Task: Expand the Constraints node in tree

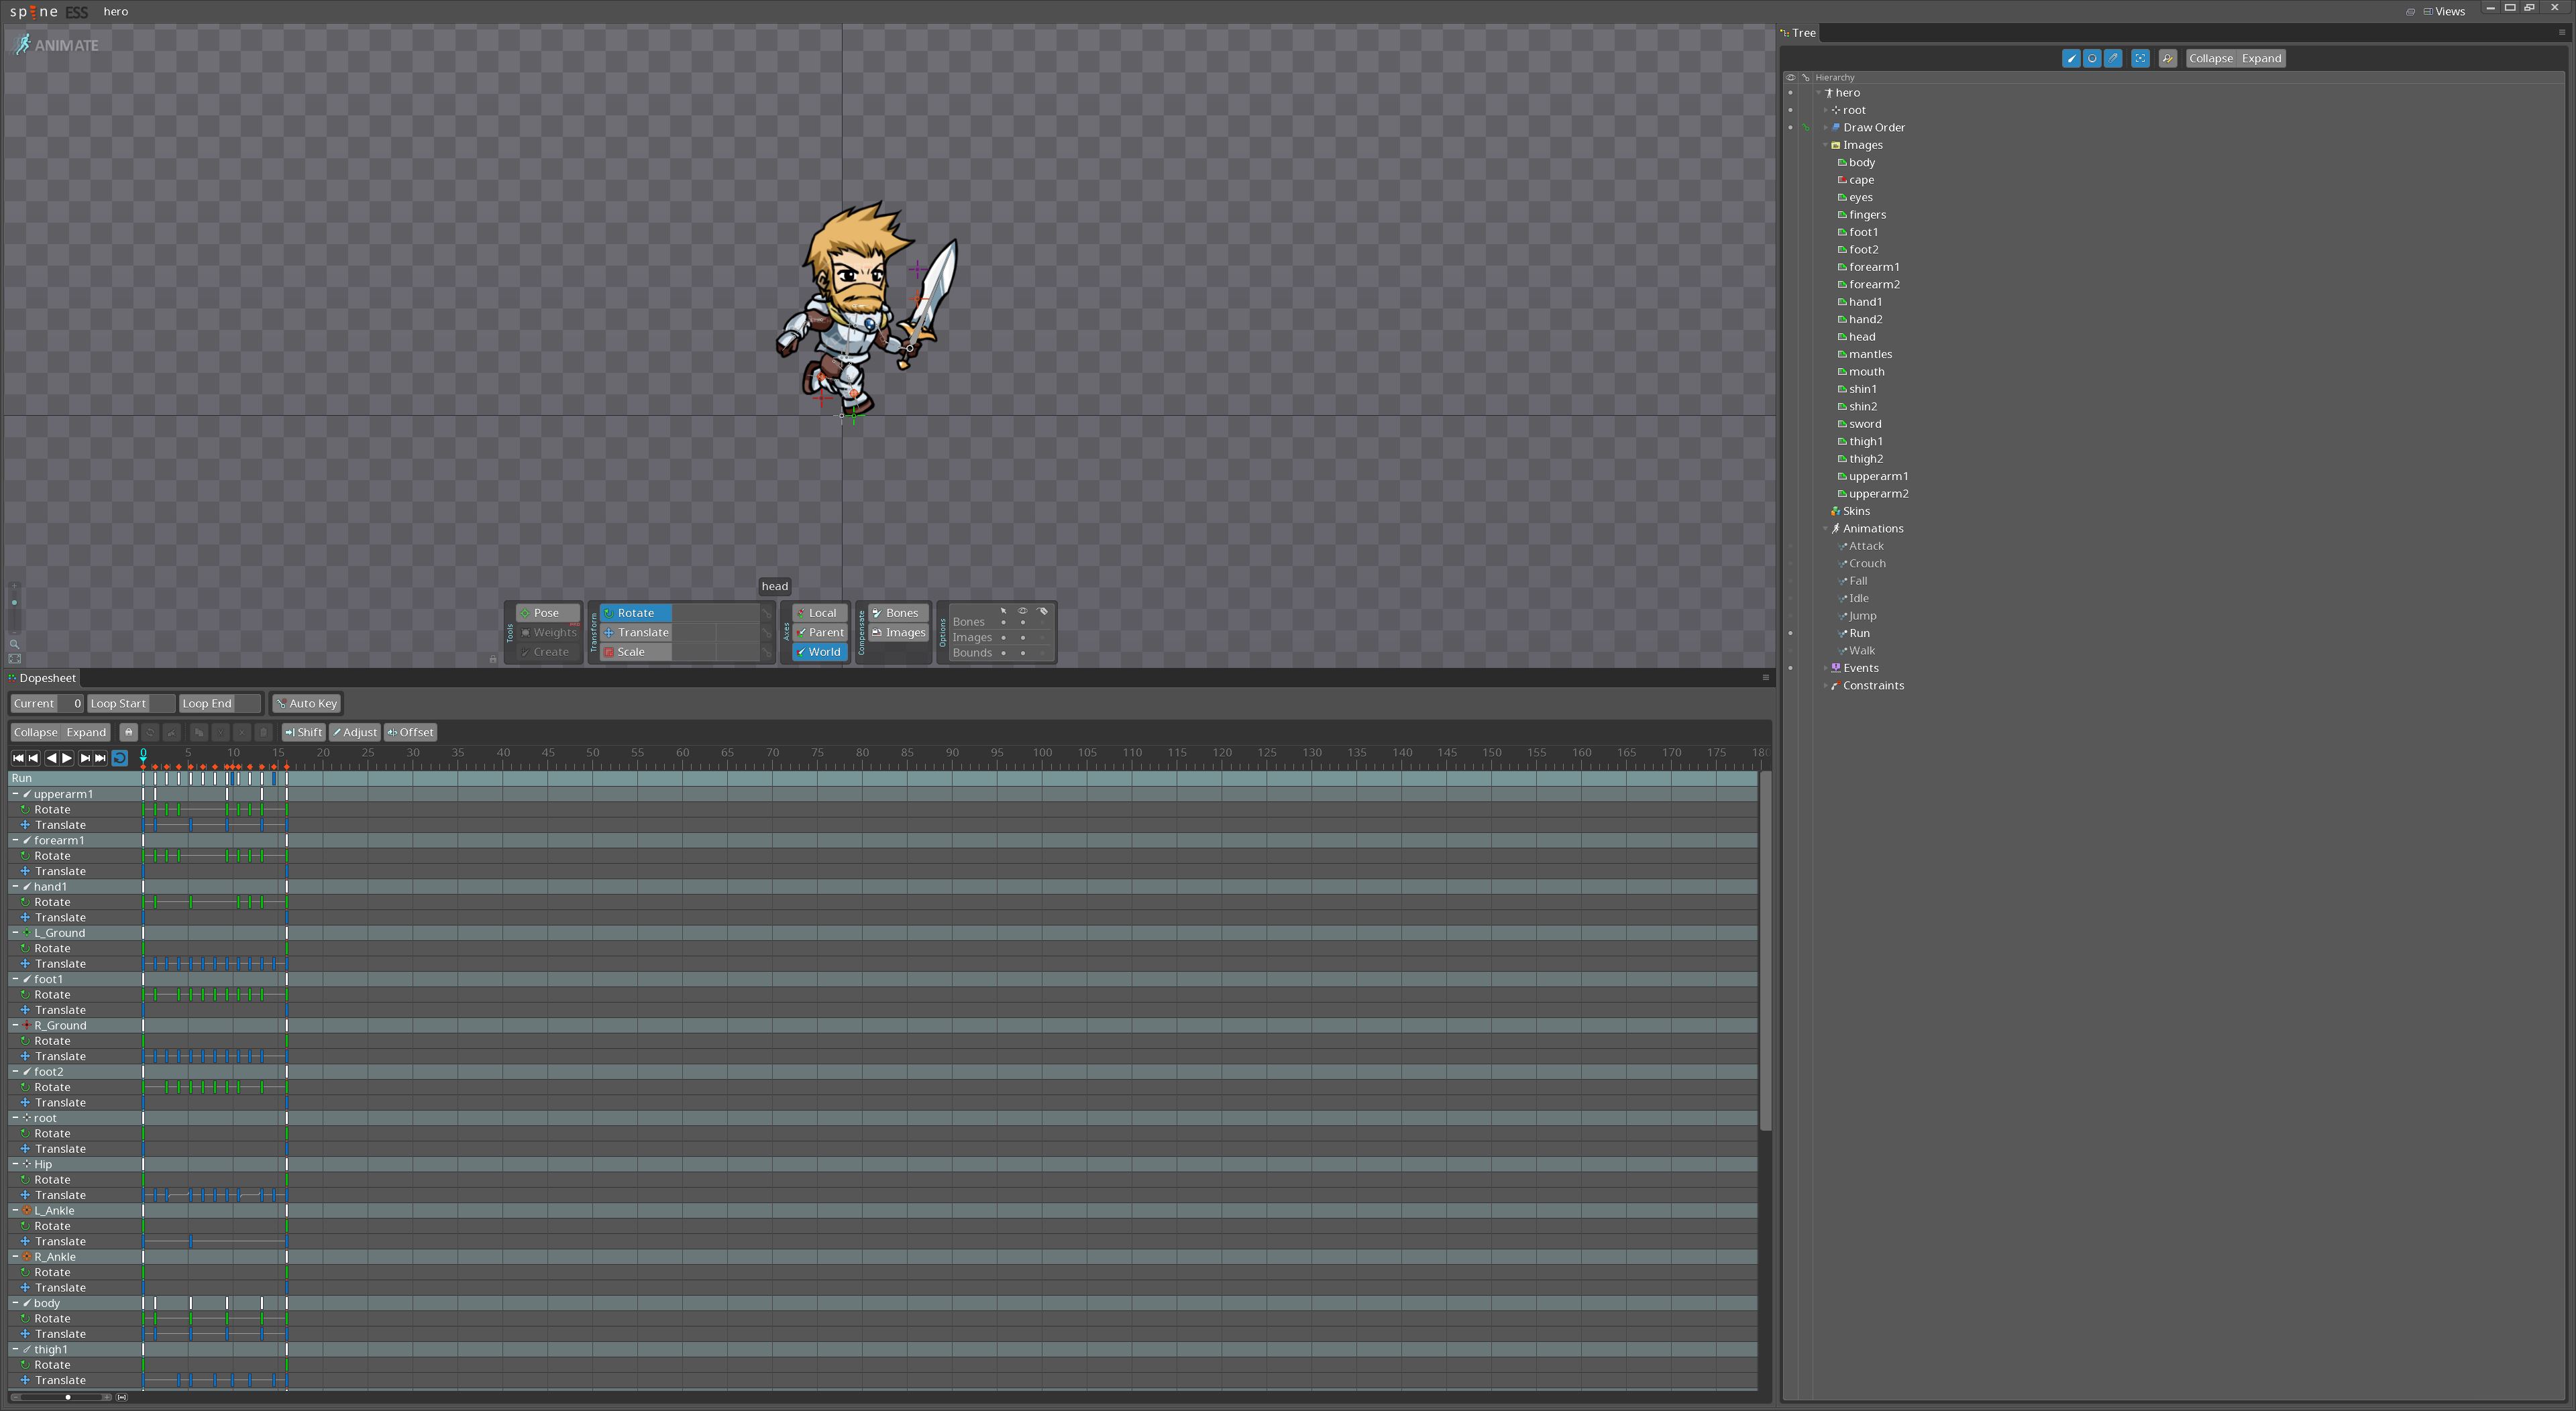Action: coord(1825,686)
